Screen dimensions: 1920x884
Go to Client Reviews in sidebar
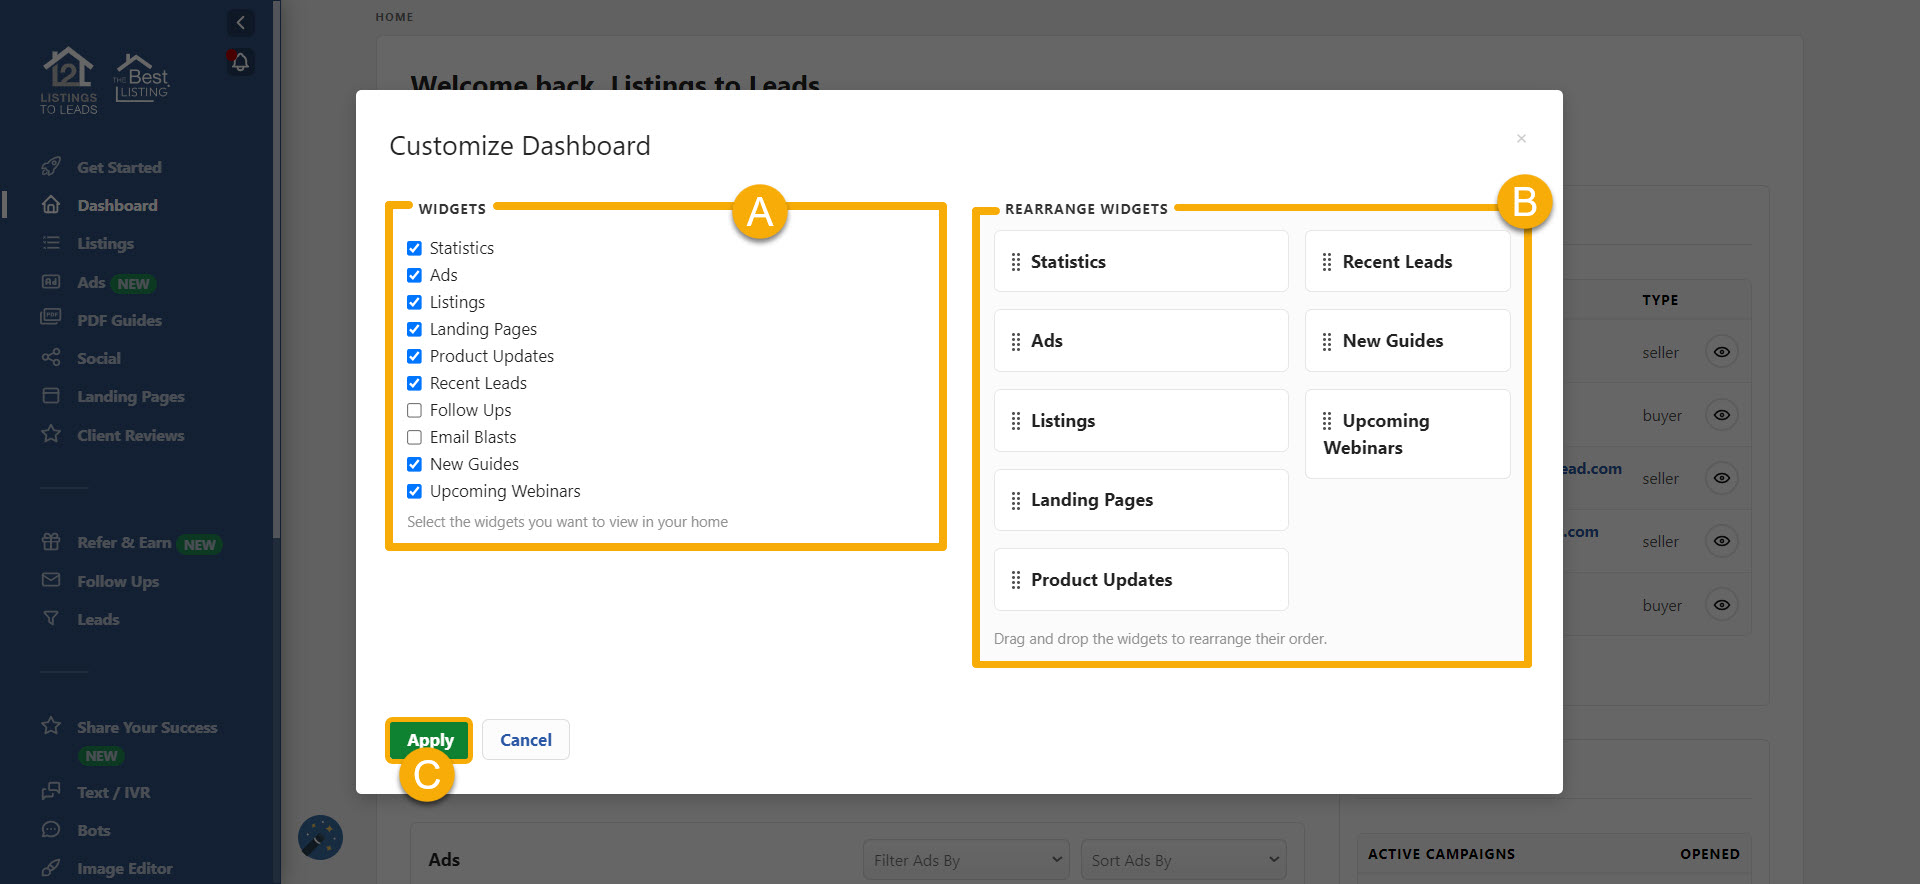pos(130,435)
